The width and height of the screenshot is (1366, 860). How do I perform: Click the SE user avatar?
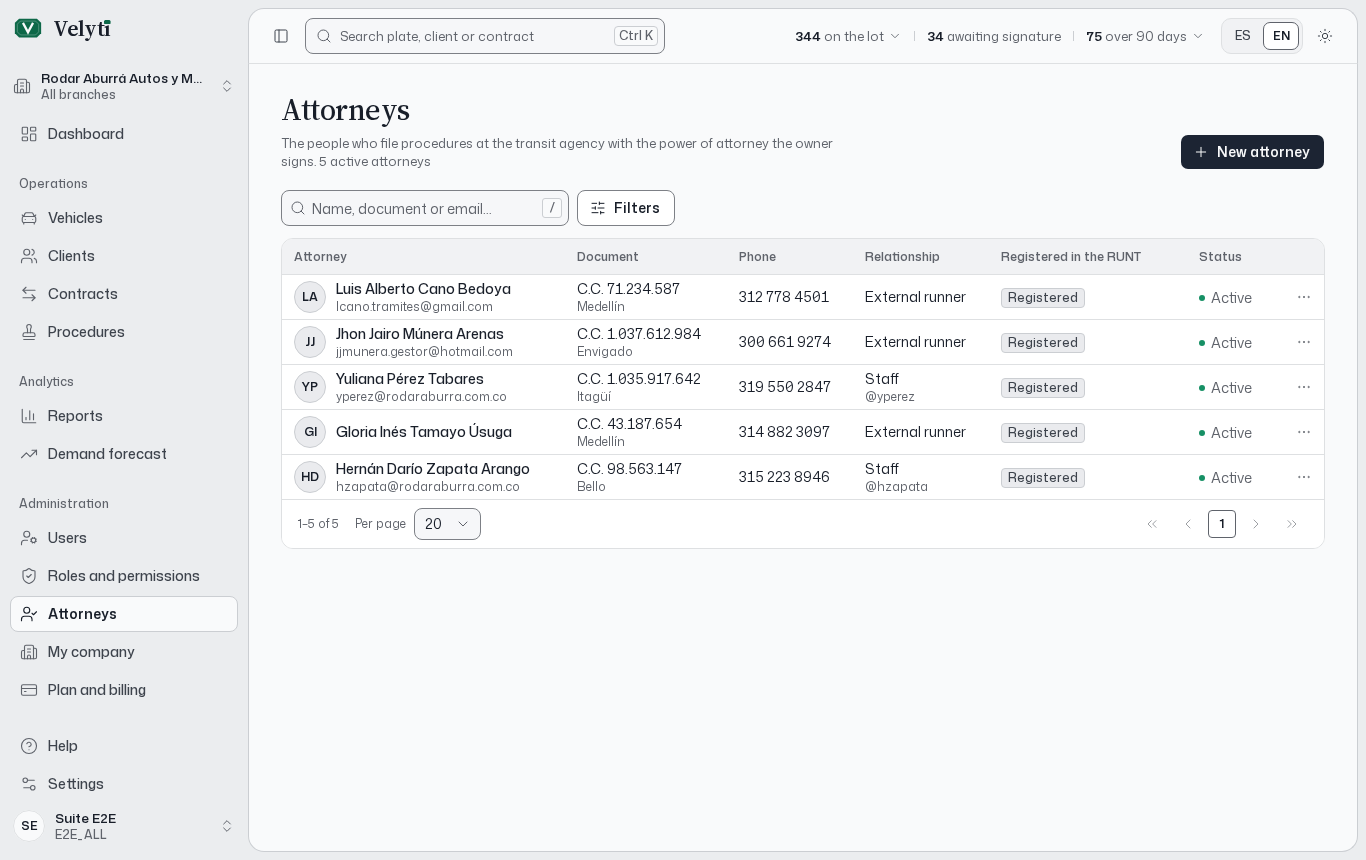[x=29, y=826]
